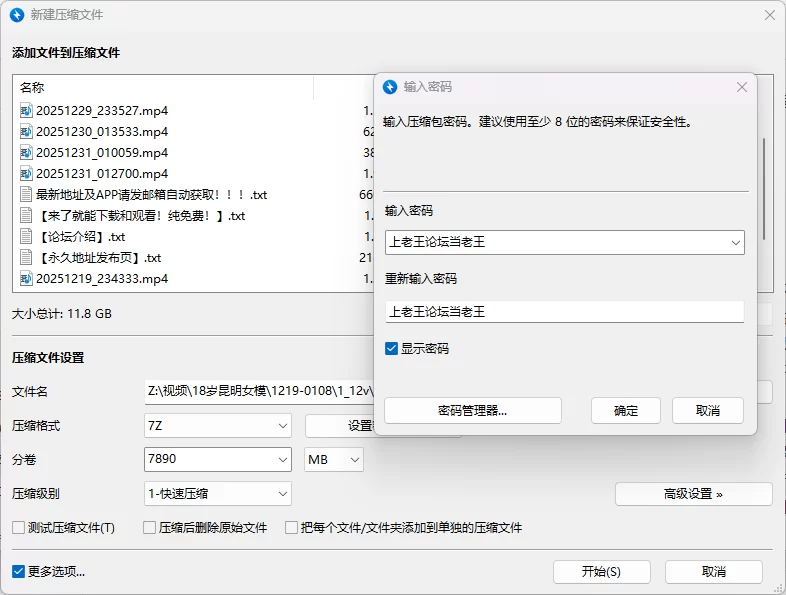786x595 pixels.
Task: Click the video icon for 20251229_233527.mp4
Action: 26,110
